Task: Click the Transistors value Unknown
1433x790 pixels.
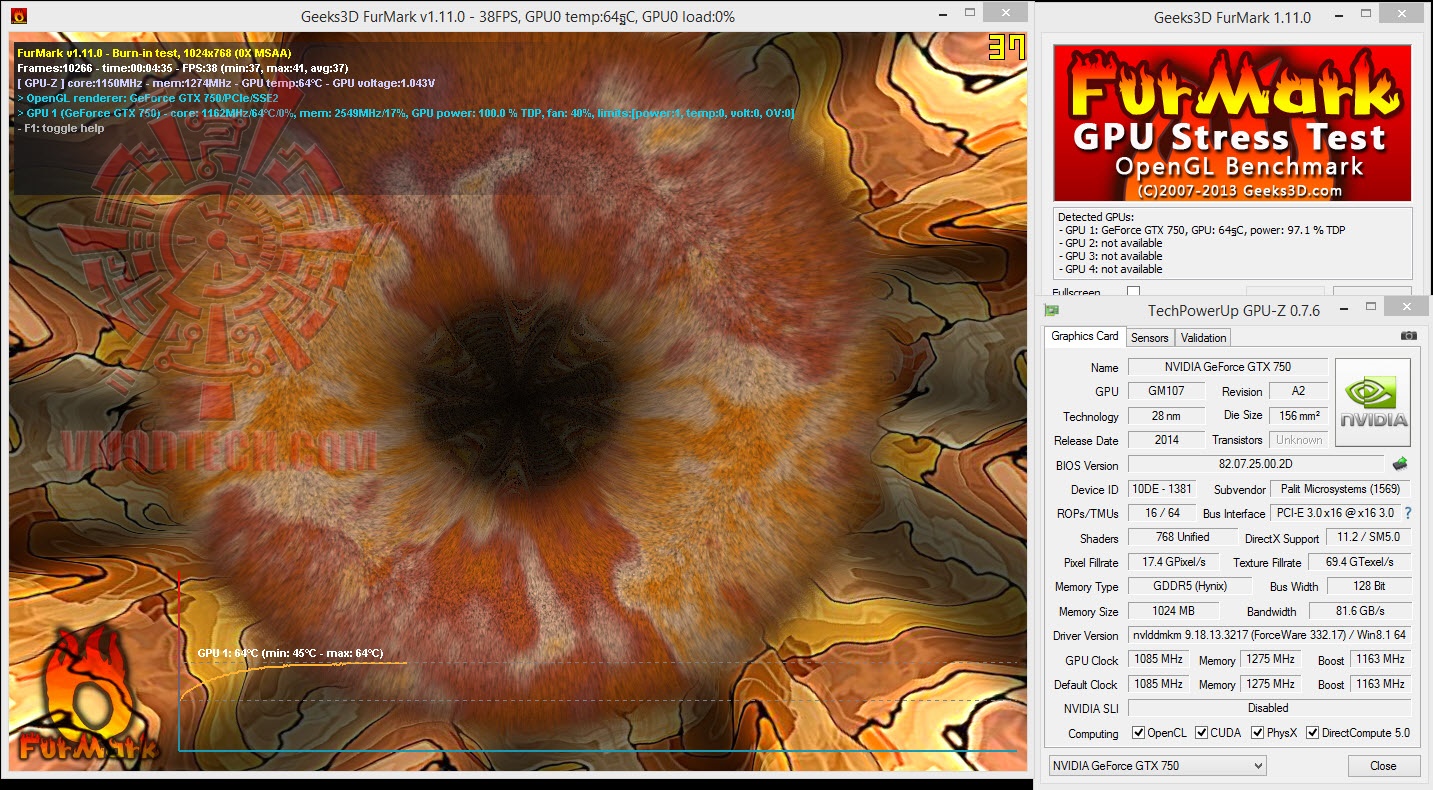Action: tap(1298, 440)
